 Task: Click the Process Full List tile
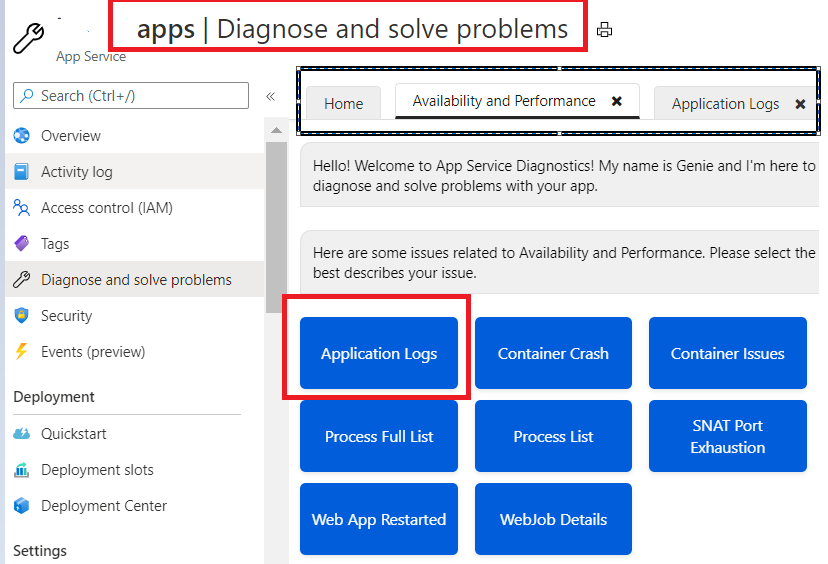coord(379,436)
